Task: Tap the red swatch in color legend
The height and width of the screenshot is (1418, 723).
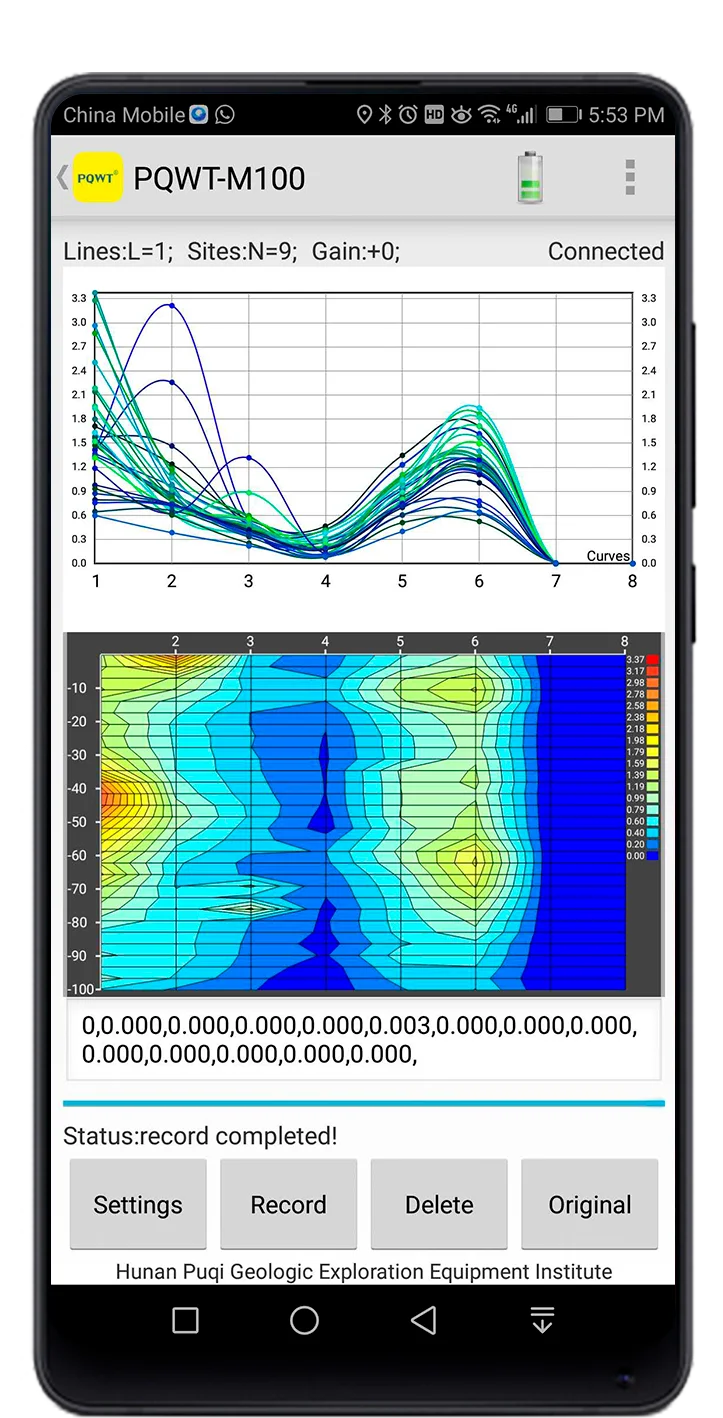Action: pos(652,660)
